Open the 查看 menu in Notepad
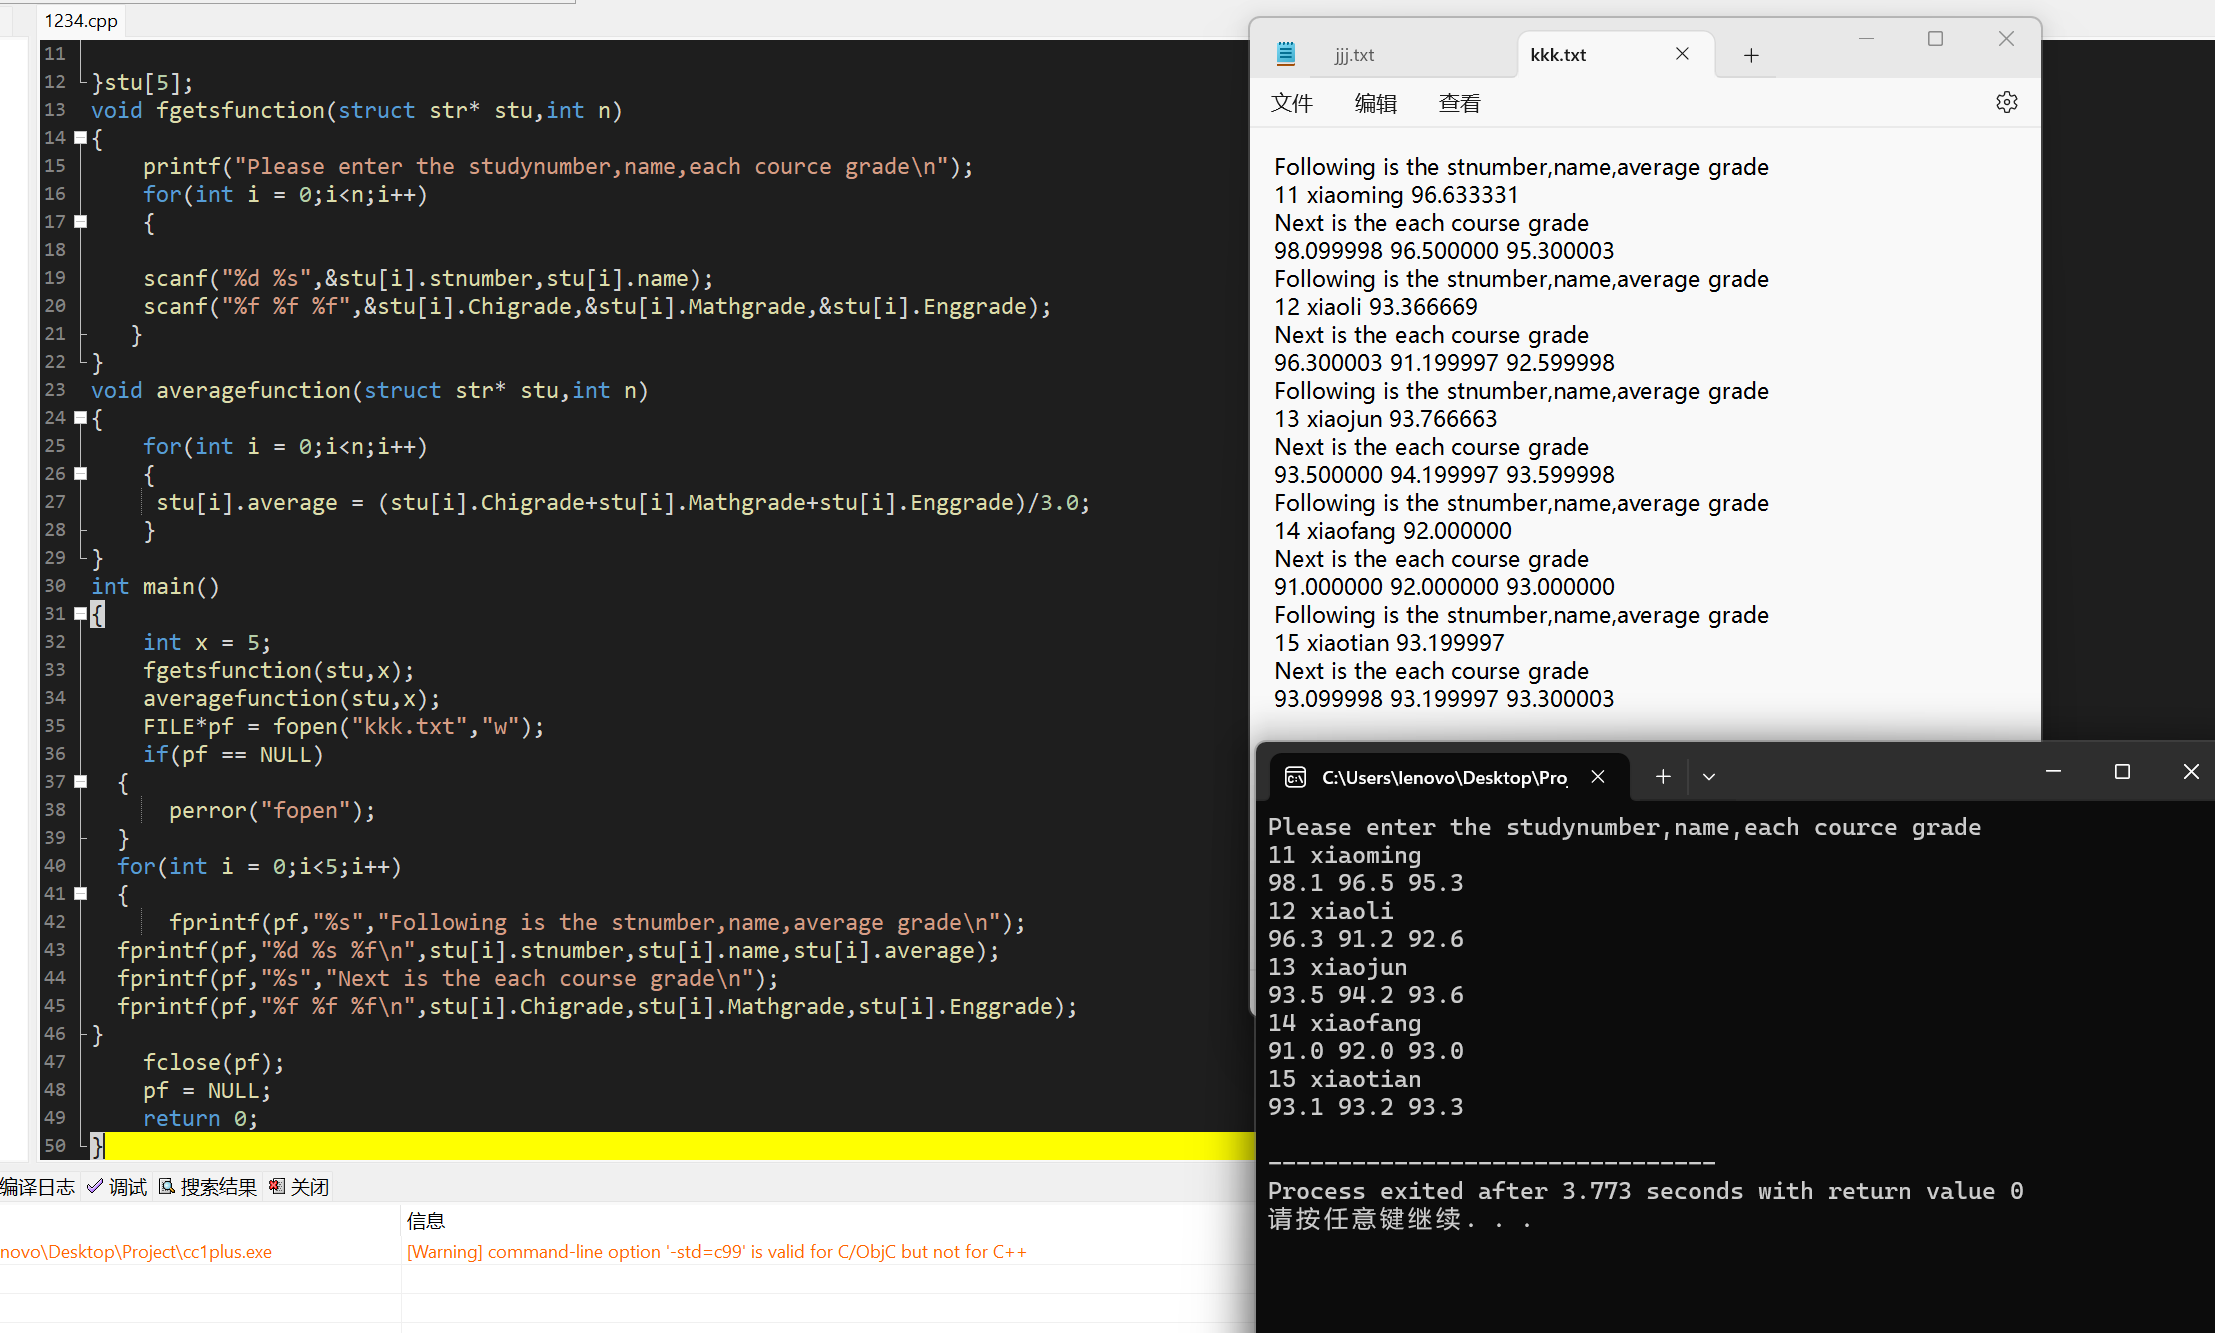Image resolution: width=2215 pixels, height=1333 pixels. tap(1459, 104)
